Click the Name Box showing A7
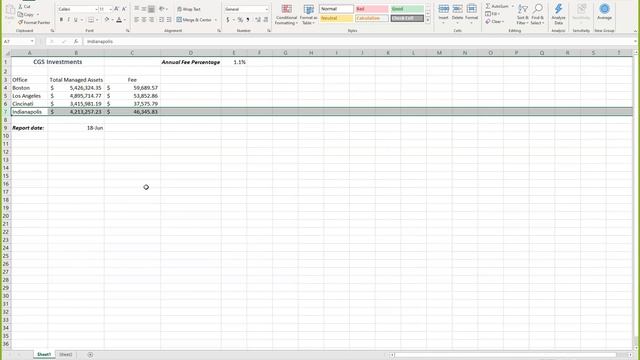 click(x=19, y=42)
